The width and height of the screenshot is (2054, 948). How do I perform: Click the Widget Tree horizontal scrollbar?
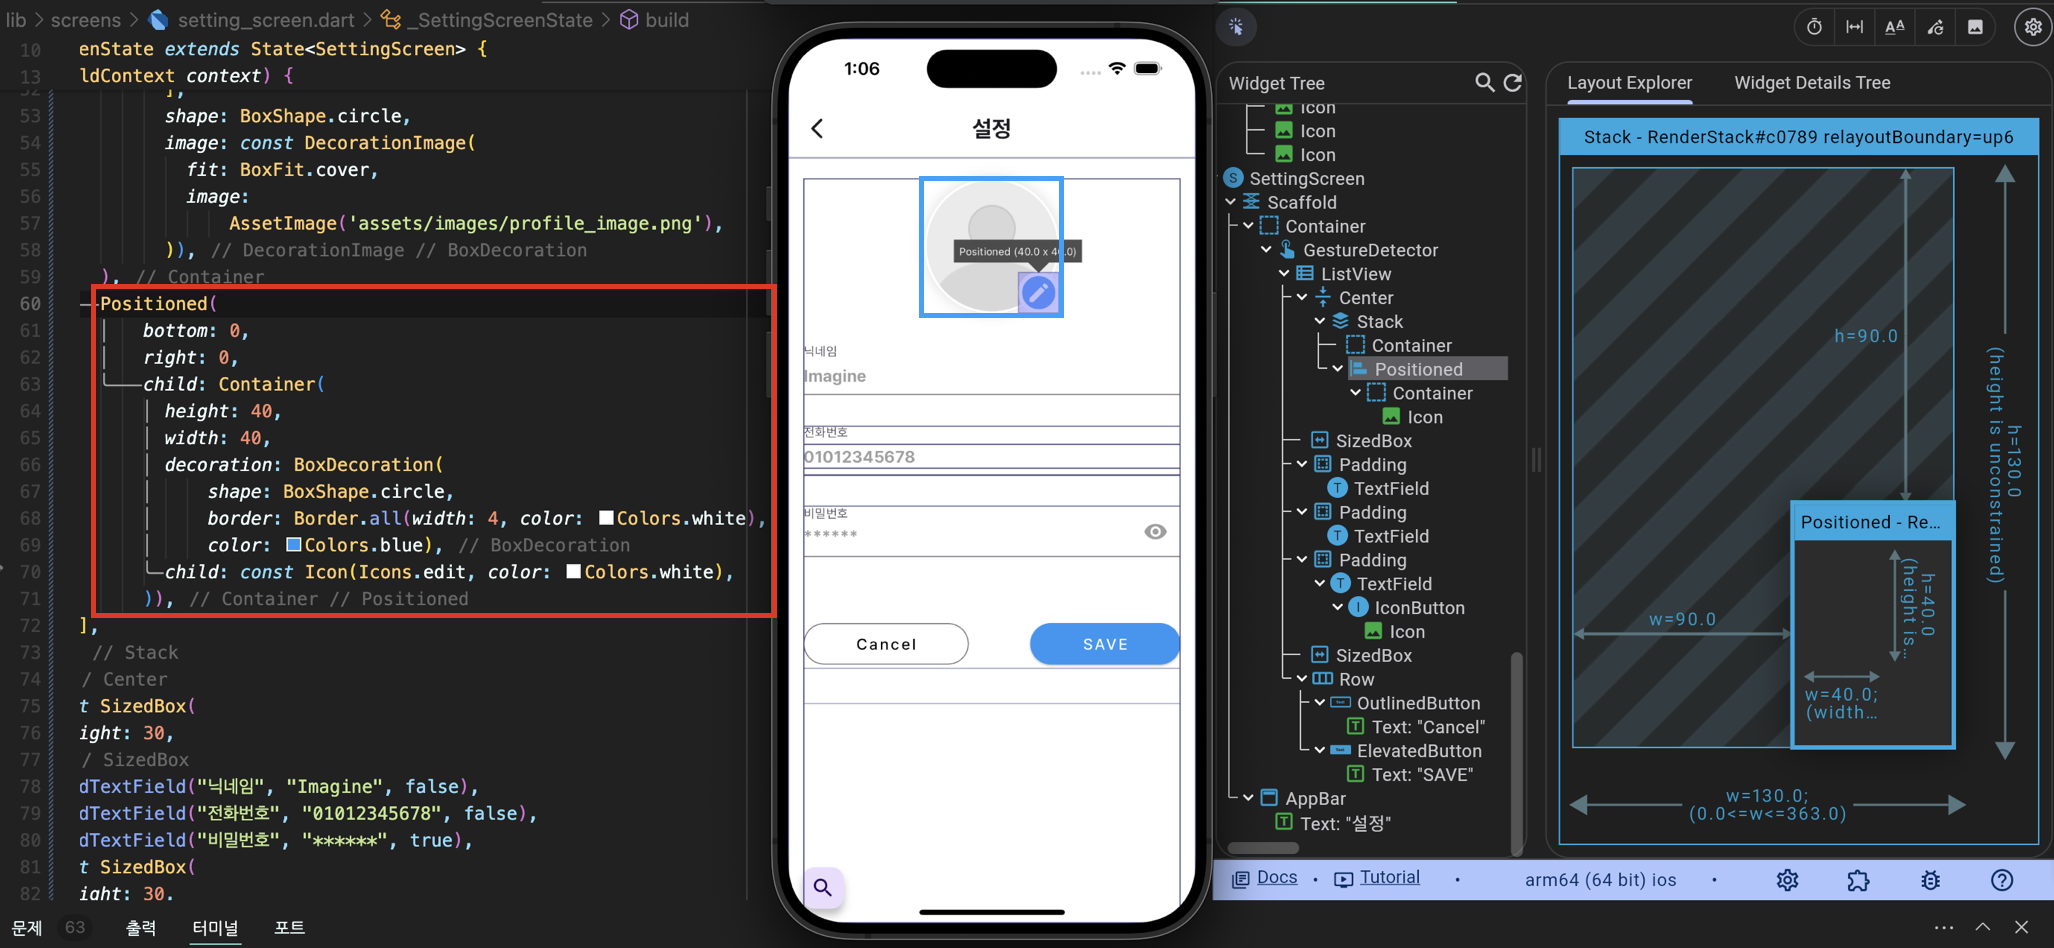(x=1264, y=848)
